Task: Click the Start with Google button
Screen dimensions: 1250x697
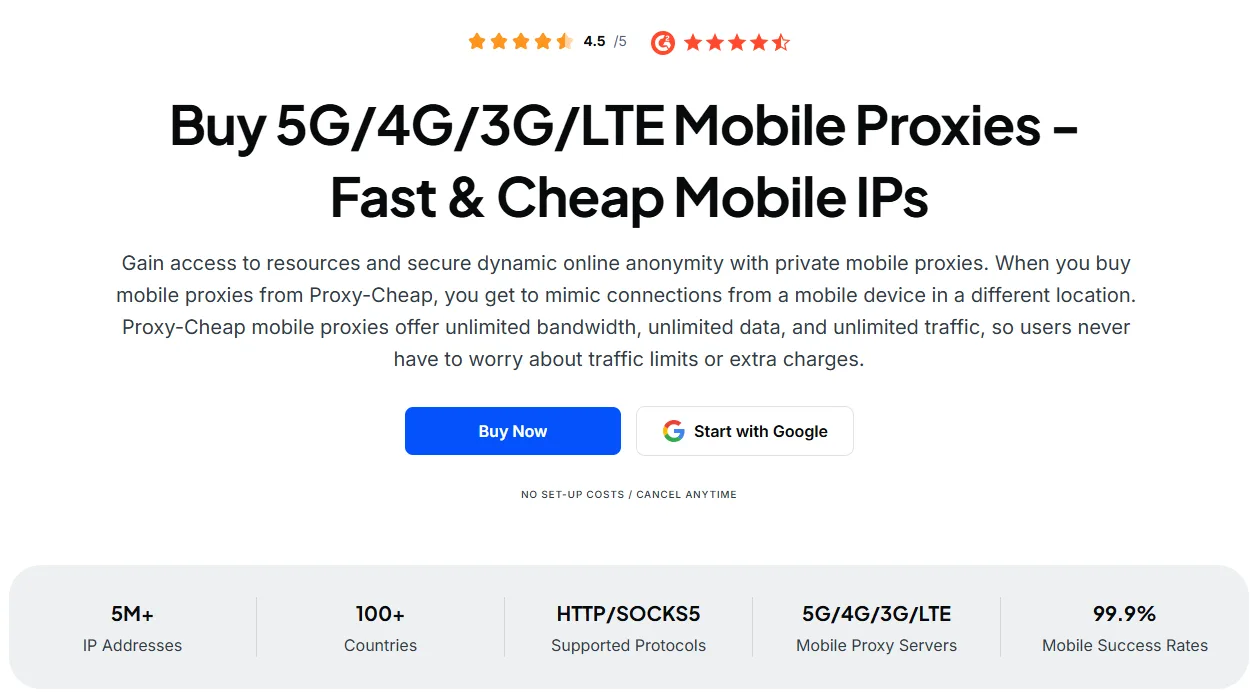Action: tap(744, 430)
